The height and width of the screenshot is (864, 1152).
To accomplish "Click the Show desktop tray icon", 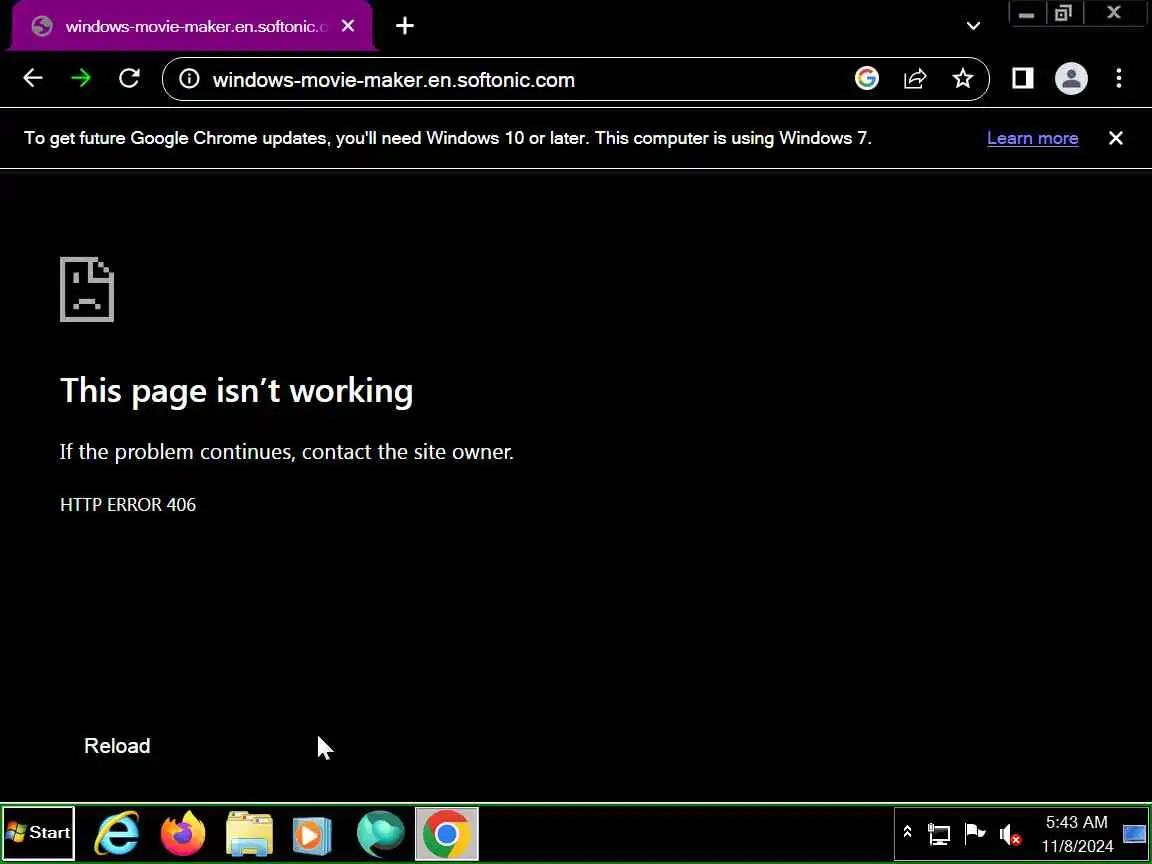I will 1134,833.
